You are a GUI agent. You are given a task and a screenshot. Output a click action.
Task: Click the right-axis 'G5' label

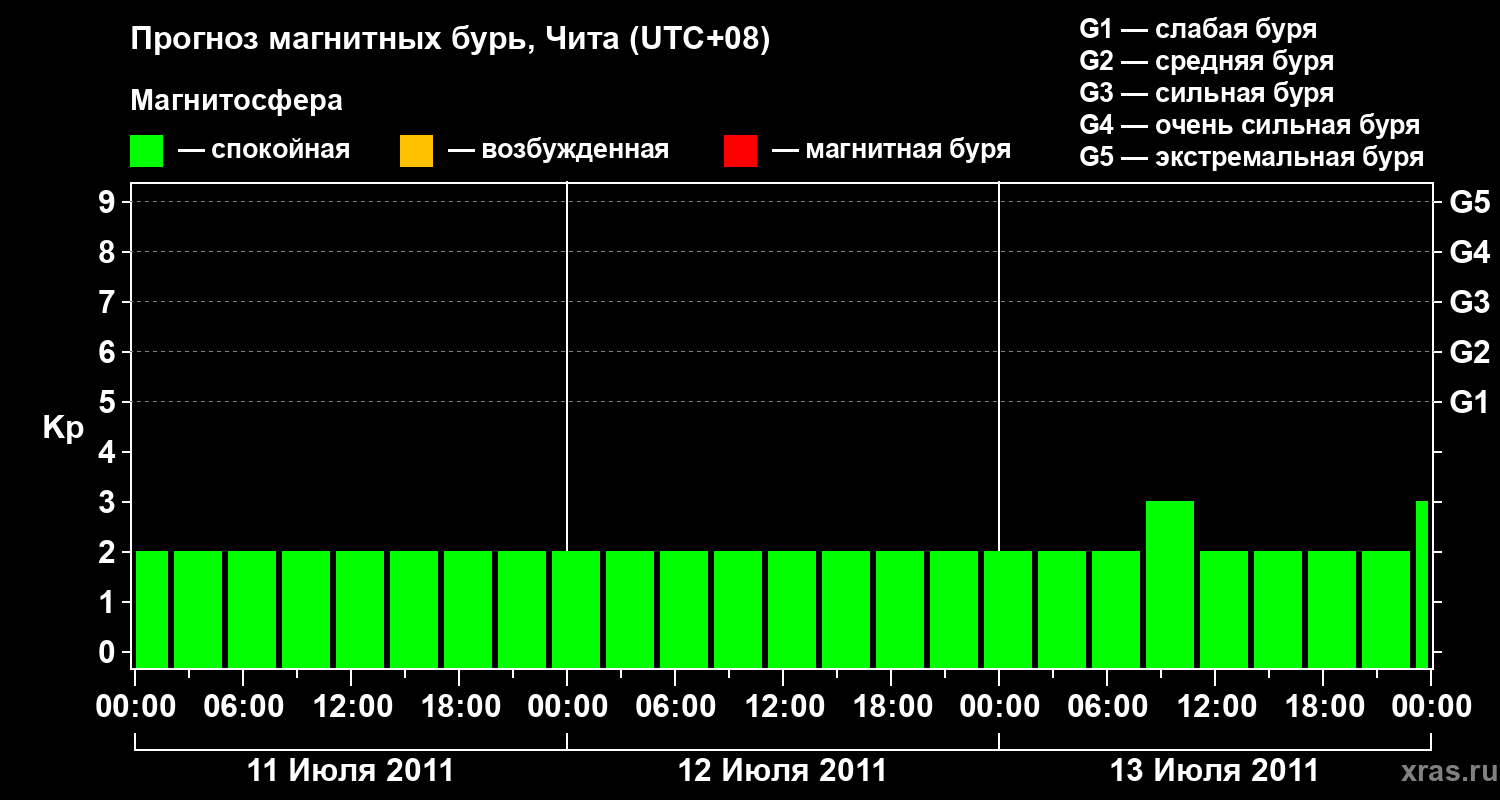(x=1469, y=203)
